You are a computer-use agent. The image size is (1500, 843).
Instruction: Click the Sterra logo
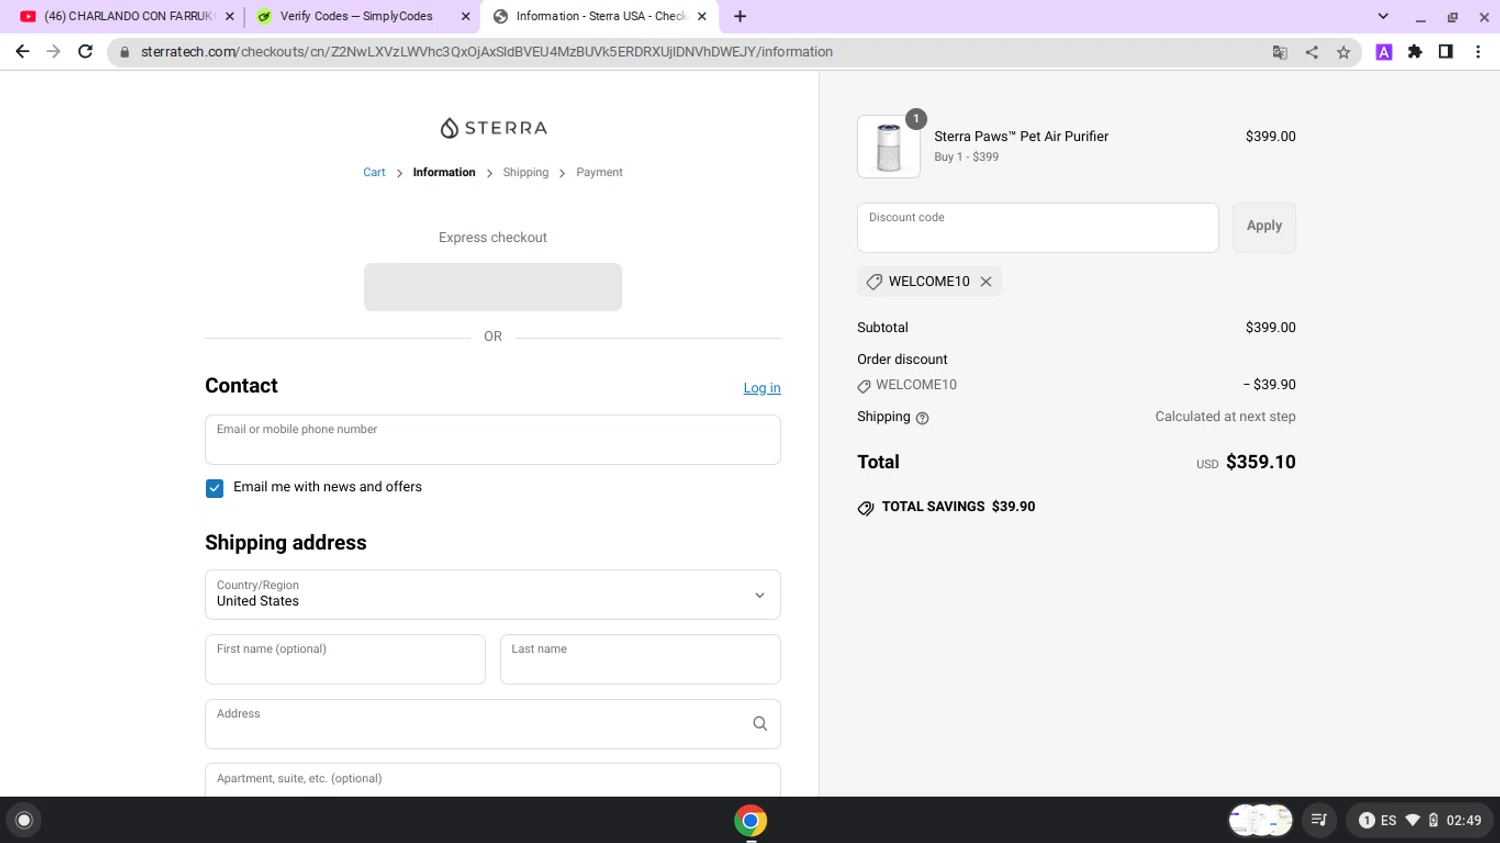tap(493, 128)
